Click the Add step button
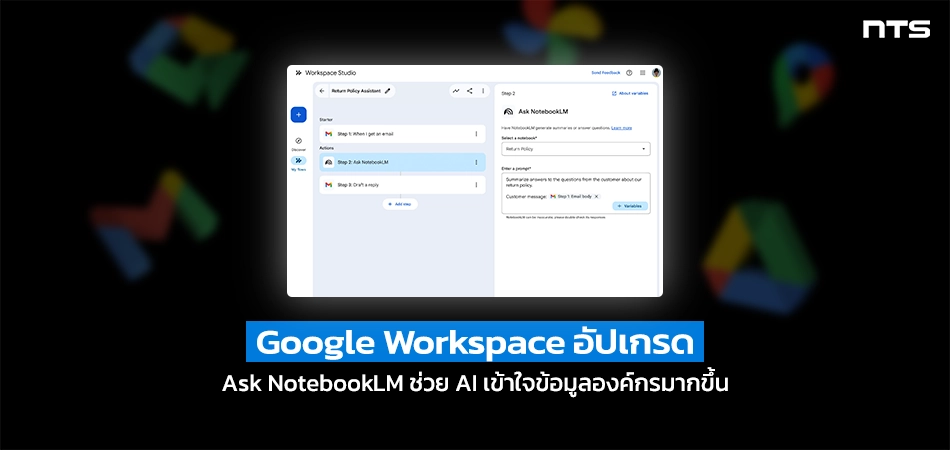The width and height of the screenshot is (950, 450). (x=400, y=204)
